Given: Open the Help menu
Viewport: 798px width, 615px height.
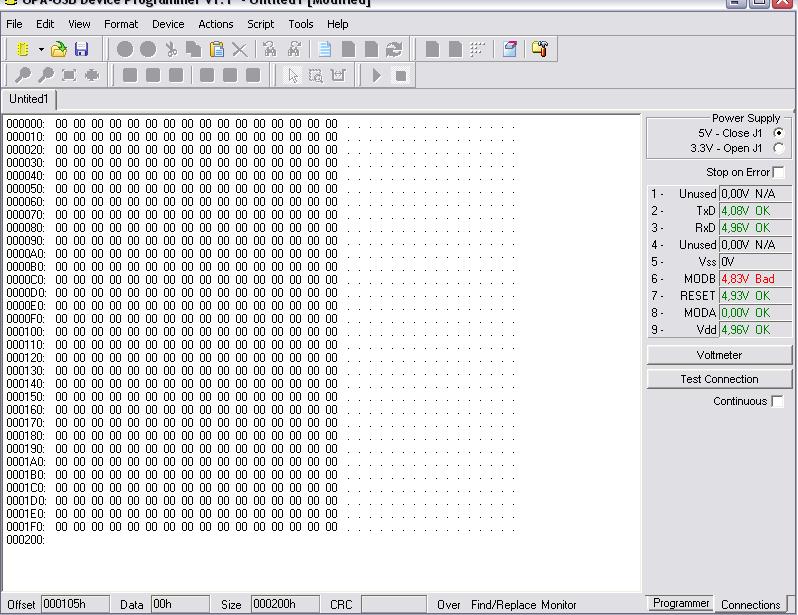Looking at the screenshot, I should point(337,24).
